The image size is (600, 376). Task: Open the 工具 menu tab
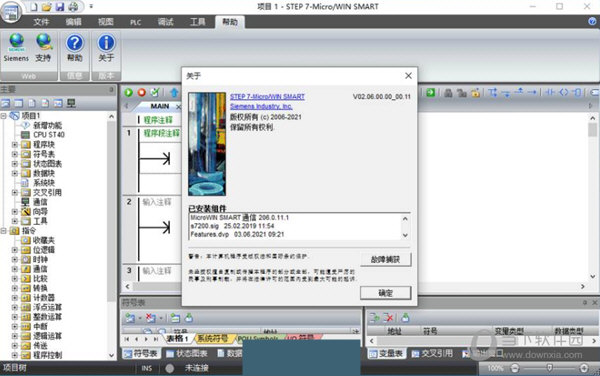(198, 22)
